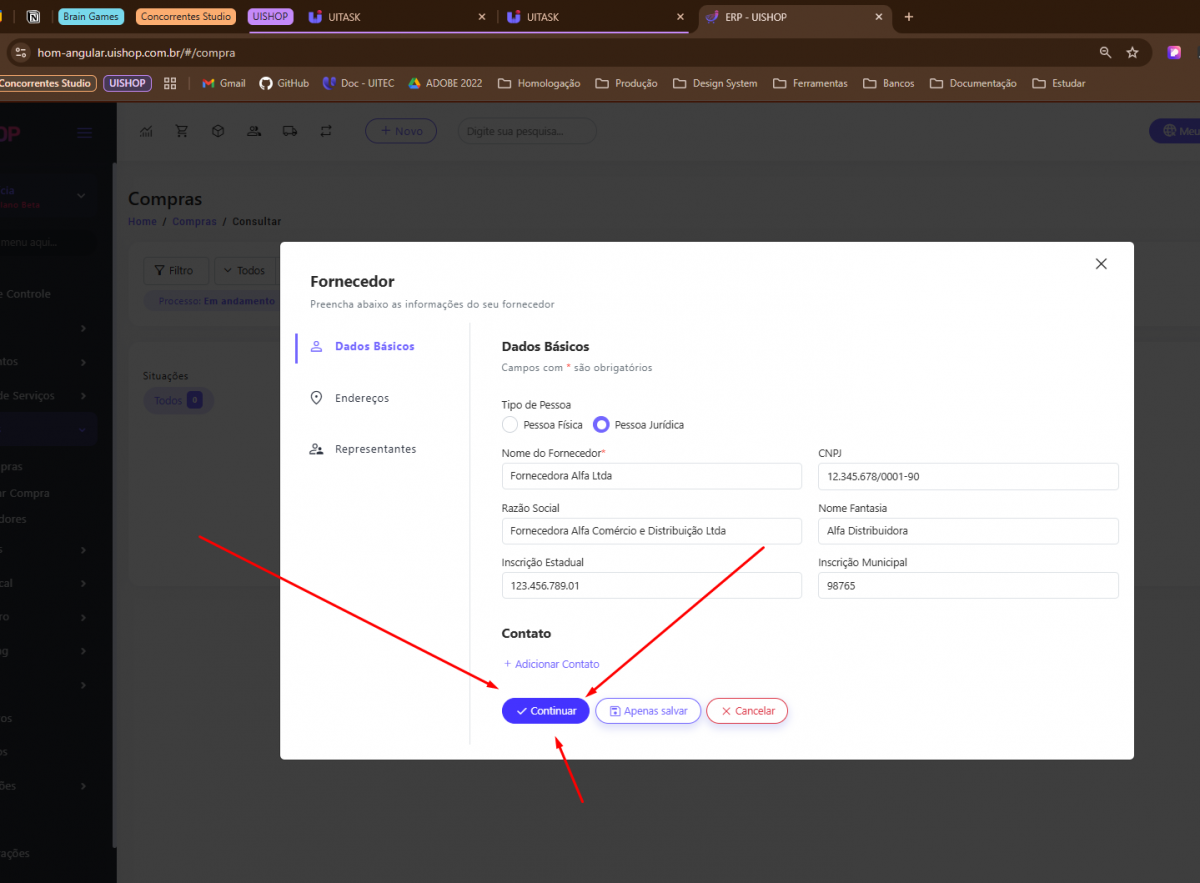
Task: Select the Pessoa Jurídica radio button
Action: (x=601, y=425)
